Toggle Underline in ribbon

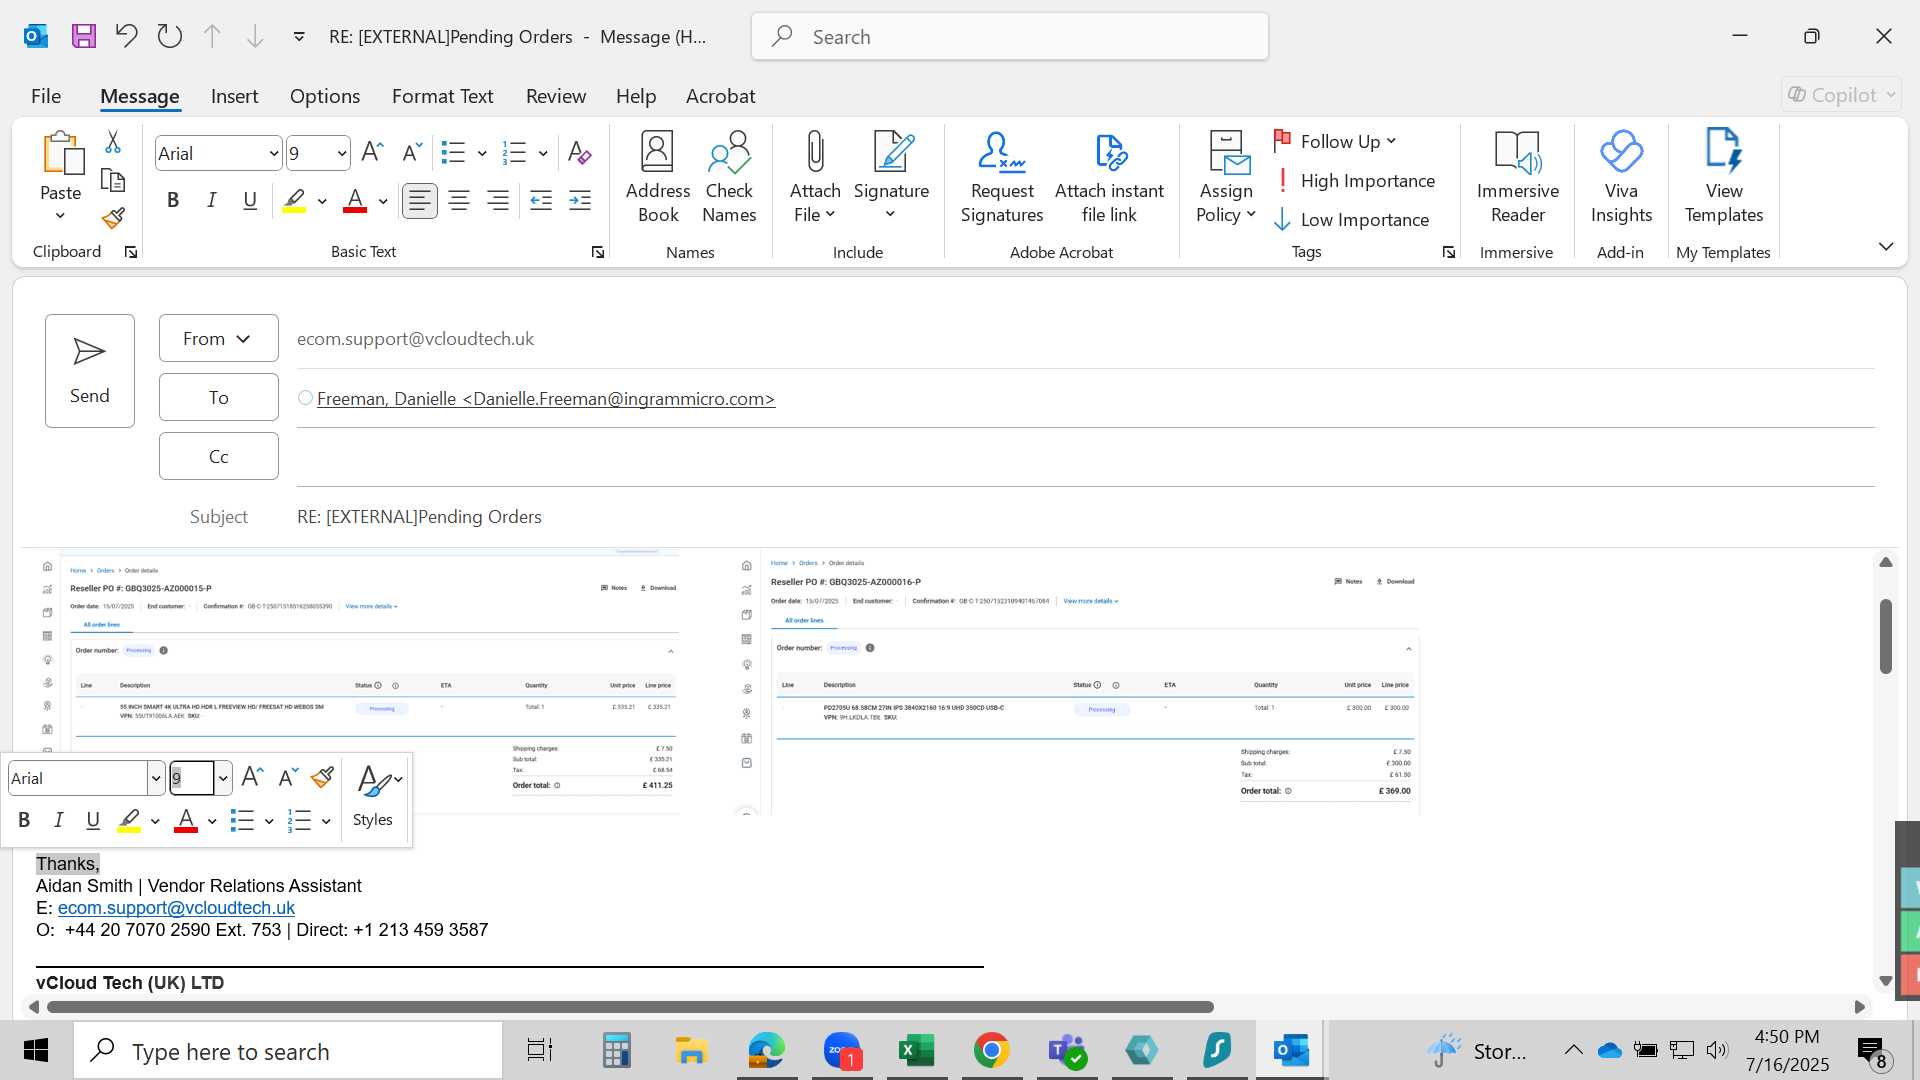pos(250,201)
